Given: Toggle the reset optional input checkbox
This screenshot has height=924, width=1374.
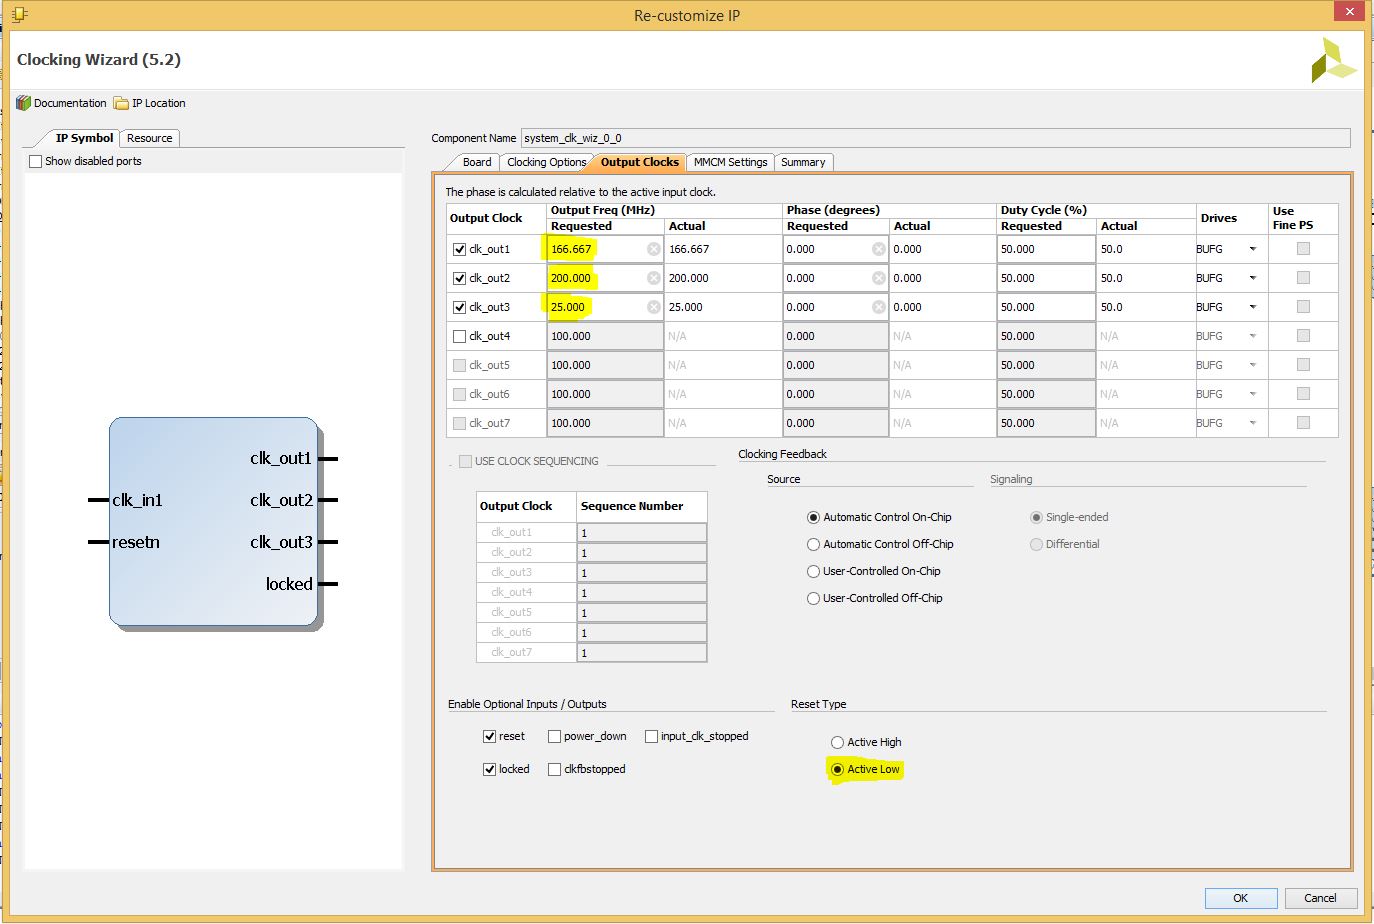Looking at the screenshot, I should tap(489, 736).
